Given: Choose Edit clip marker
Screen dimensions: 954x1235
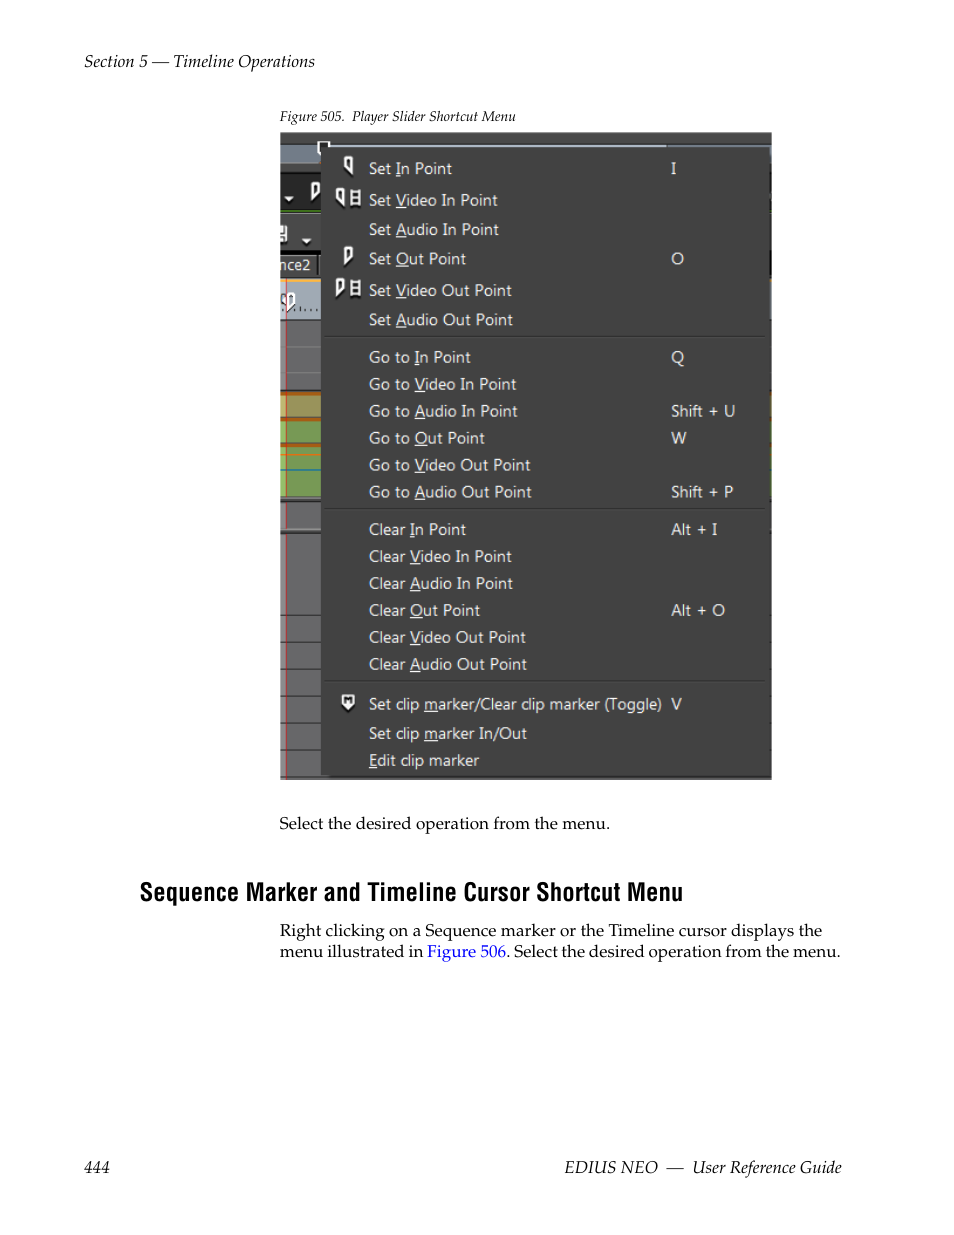Looking at the screenshot, I should (423, 760).
